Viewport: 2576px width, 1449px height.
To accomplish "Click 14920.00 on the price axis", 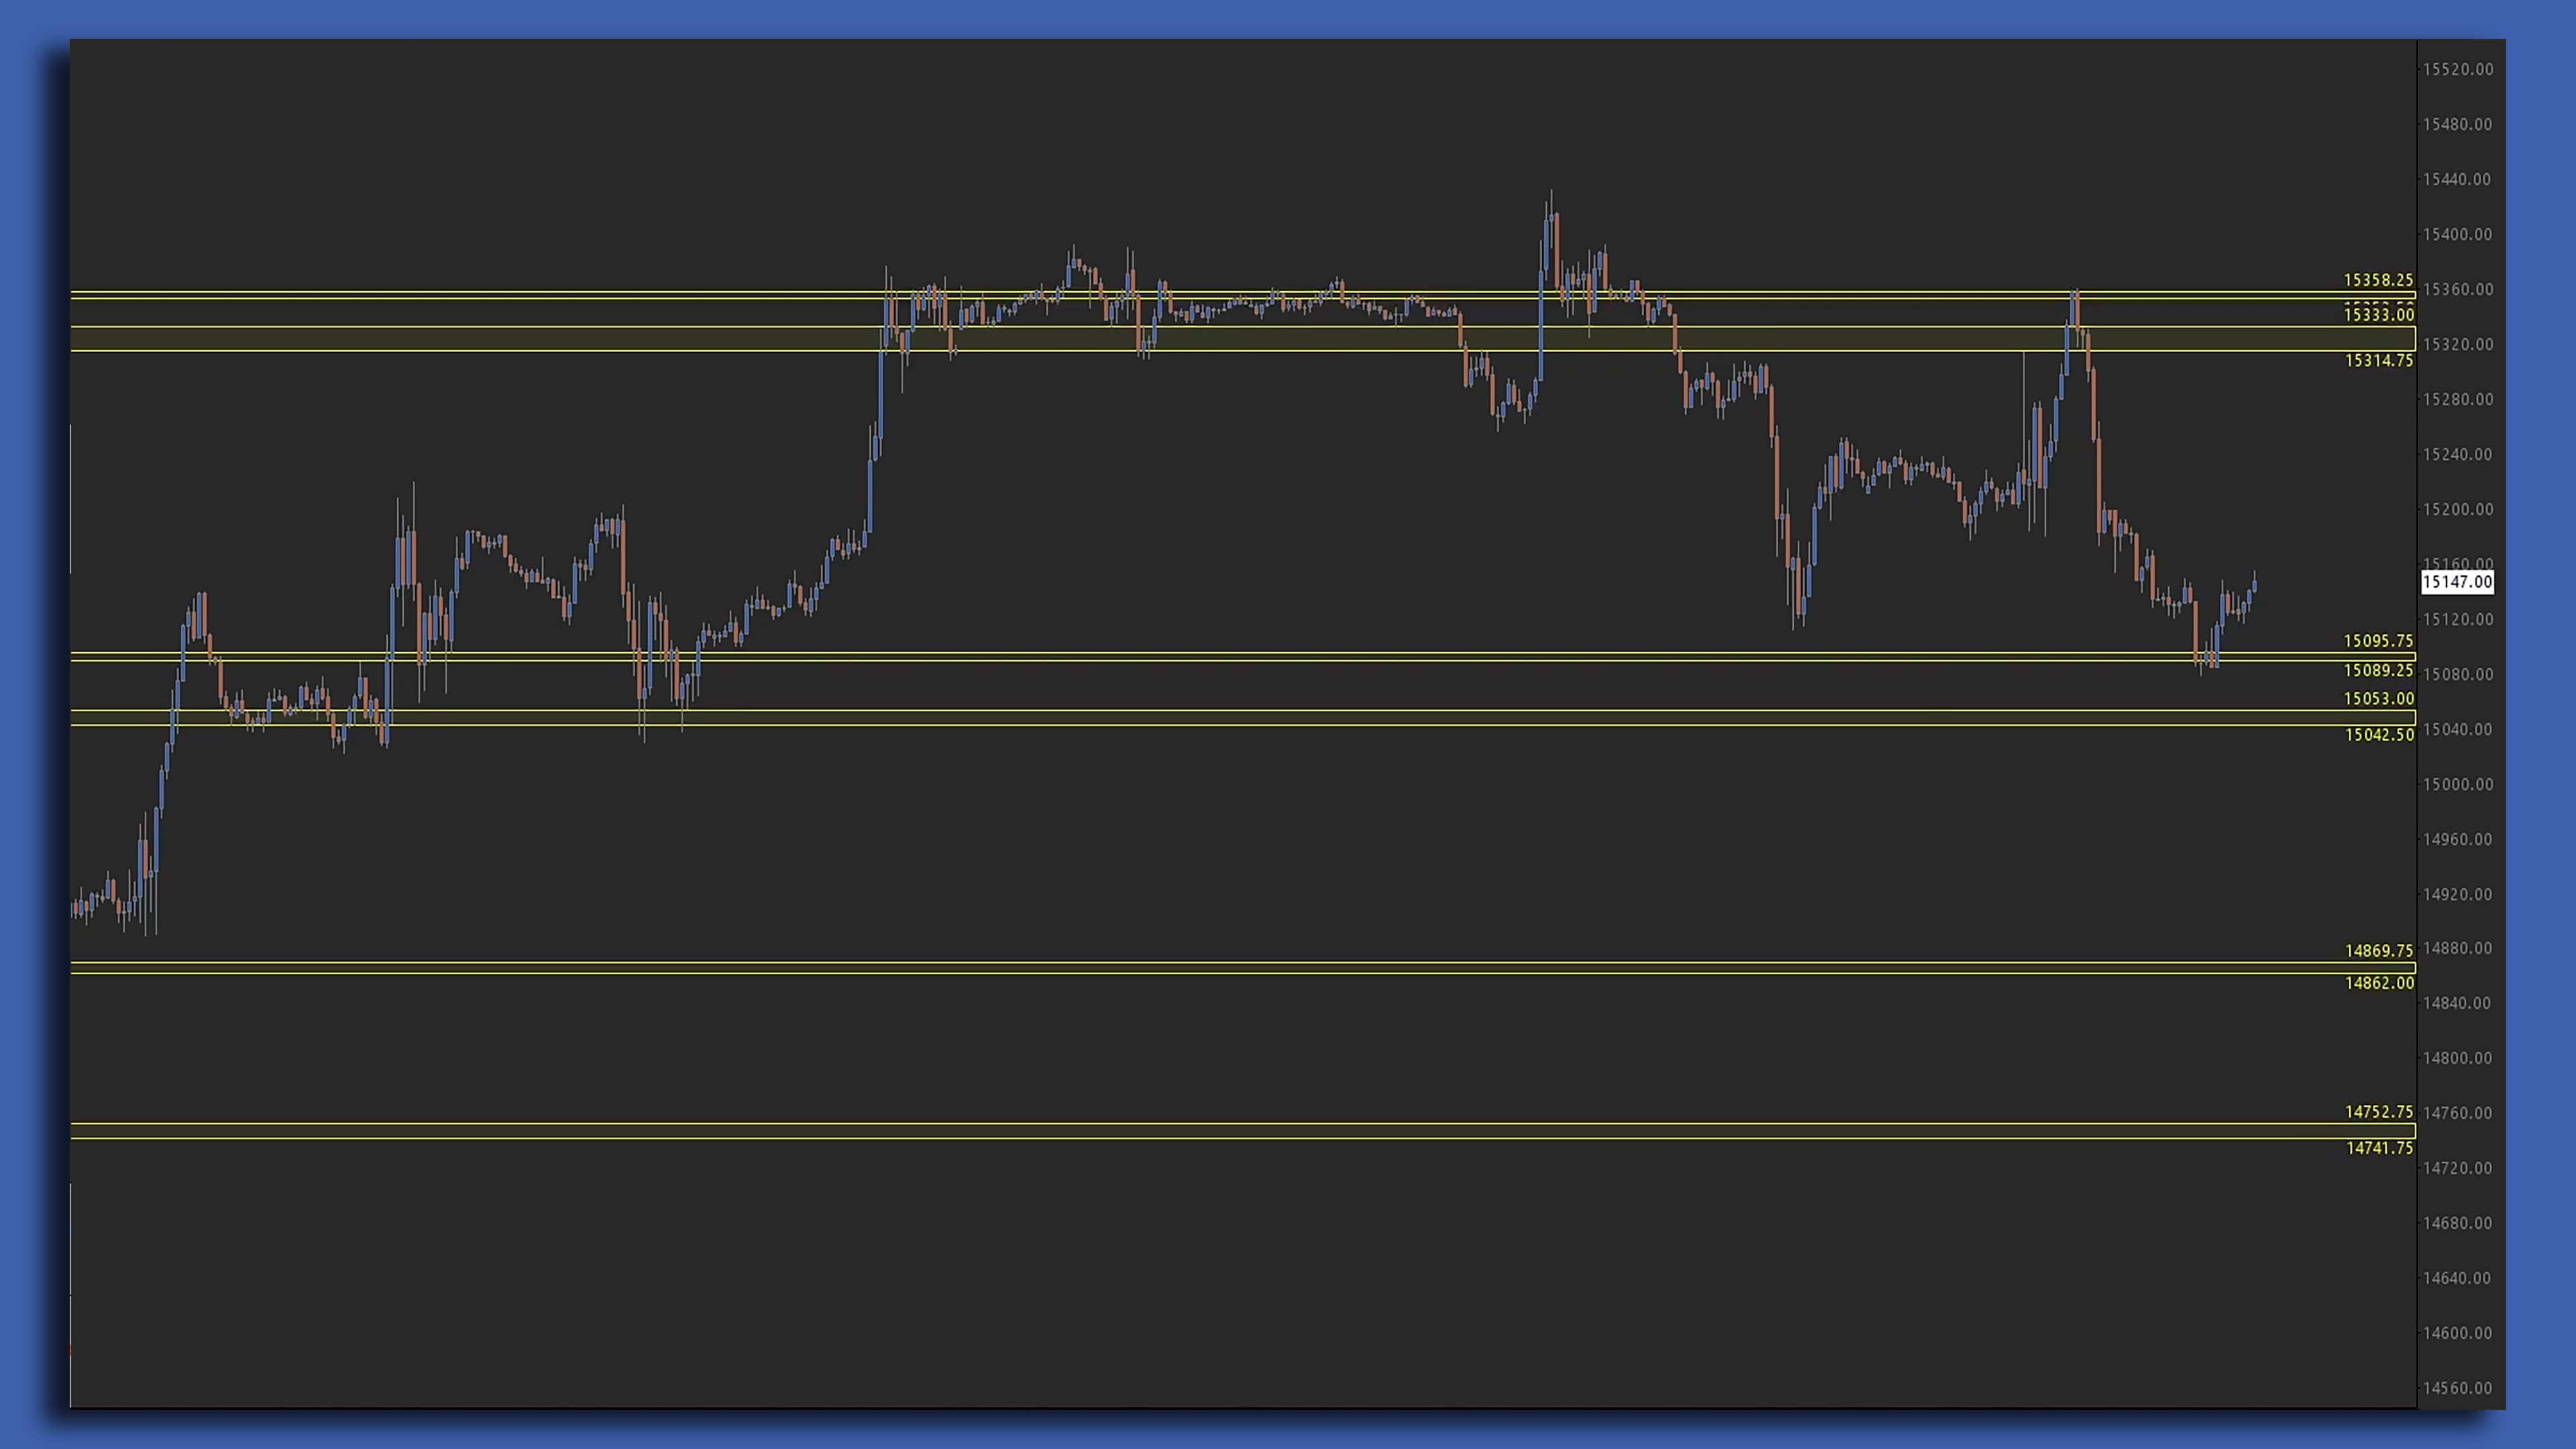I will (2457, 894).
